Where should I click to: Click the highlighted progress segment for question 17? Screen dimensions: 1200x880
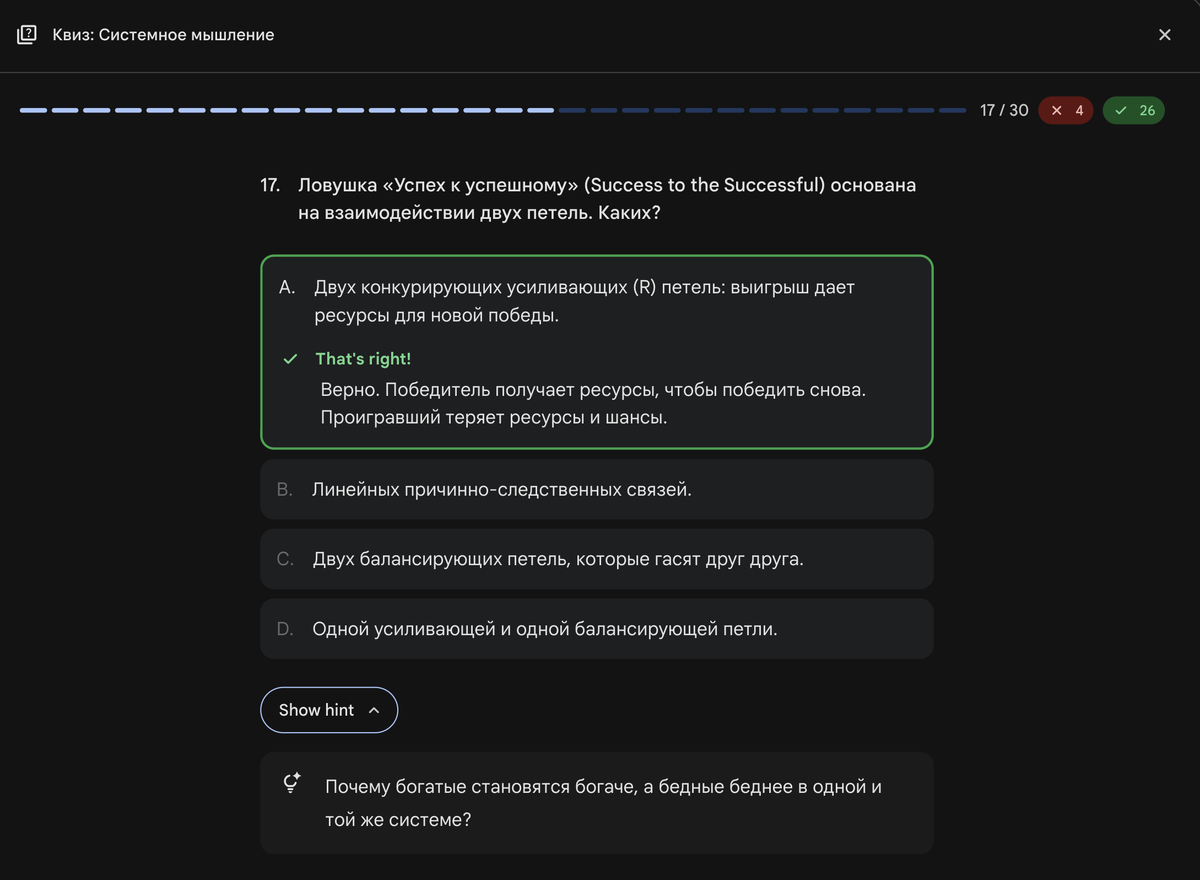[540, 109]
